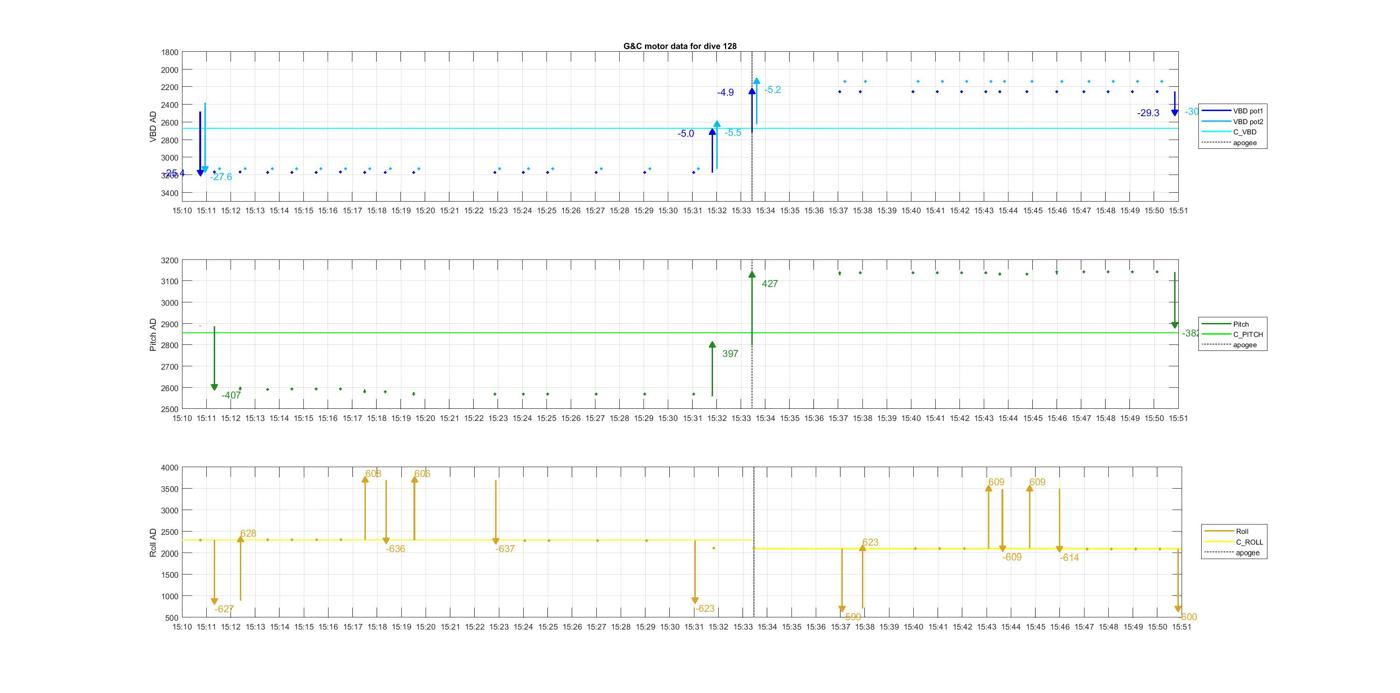Click the '-609' annotation in the Roll plot
The image size is (1400, 693).
point(1012,557)
